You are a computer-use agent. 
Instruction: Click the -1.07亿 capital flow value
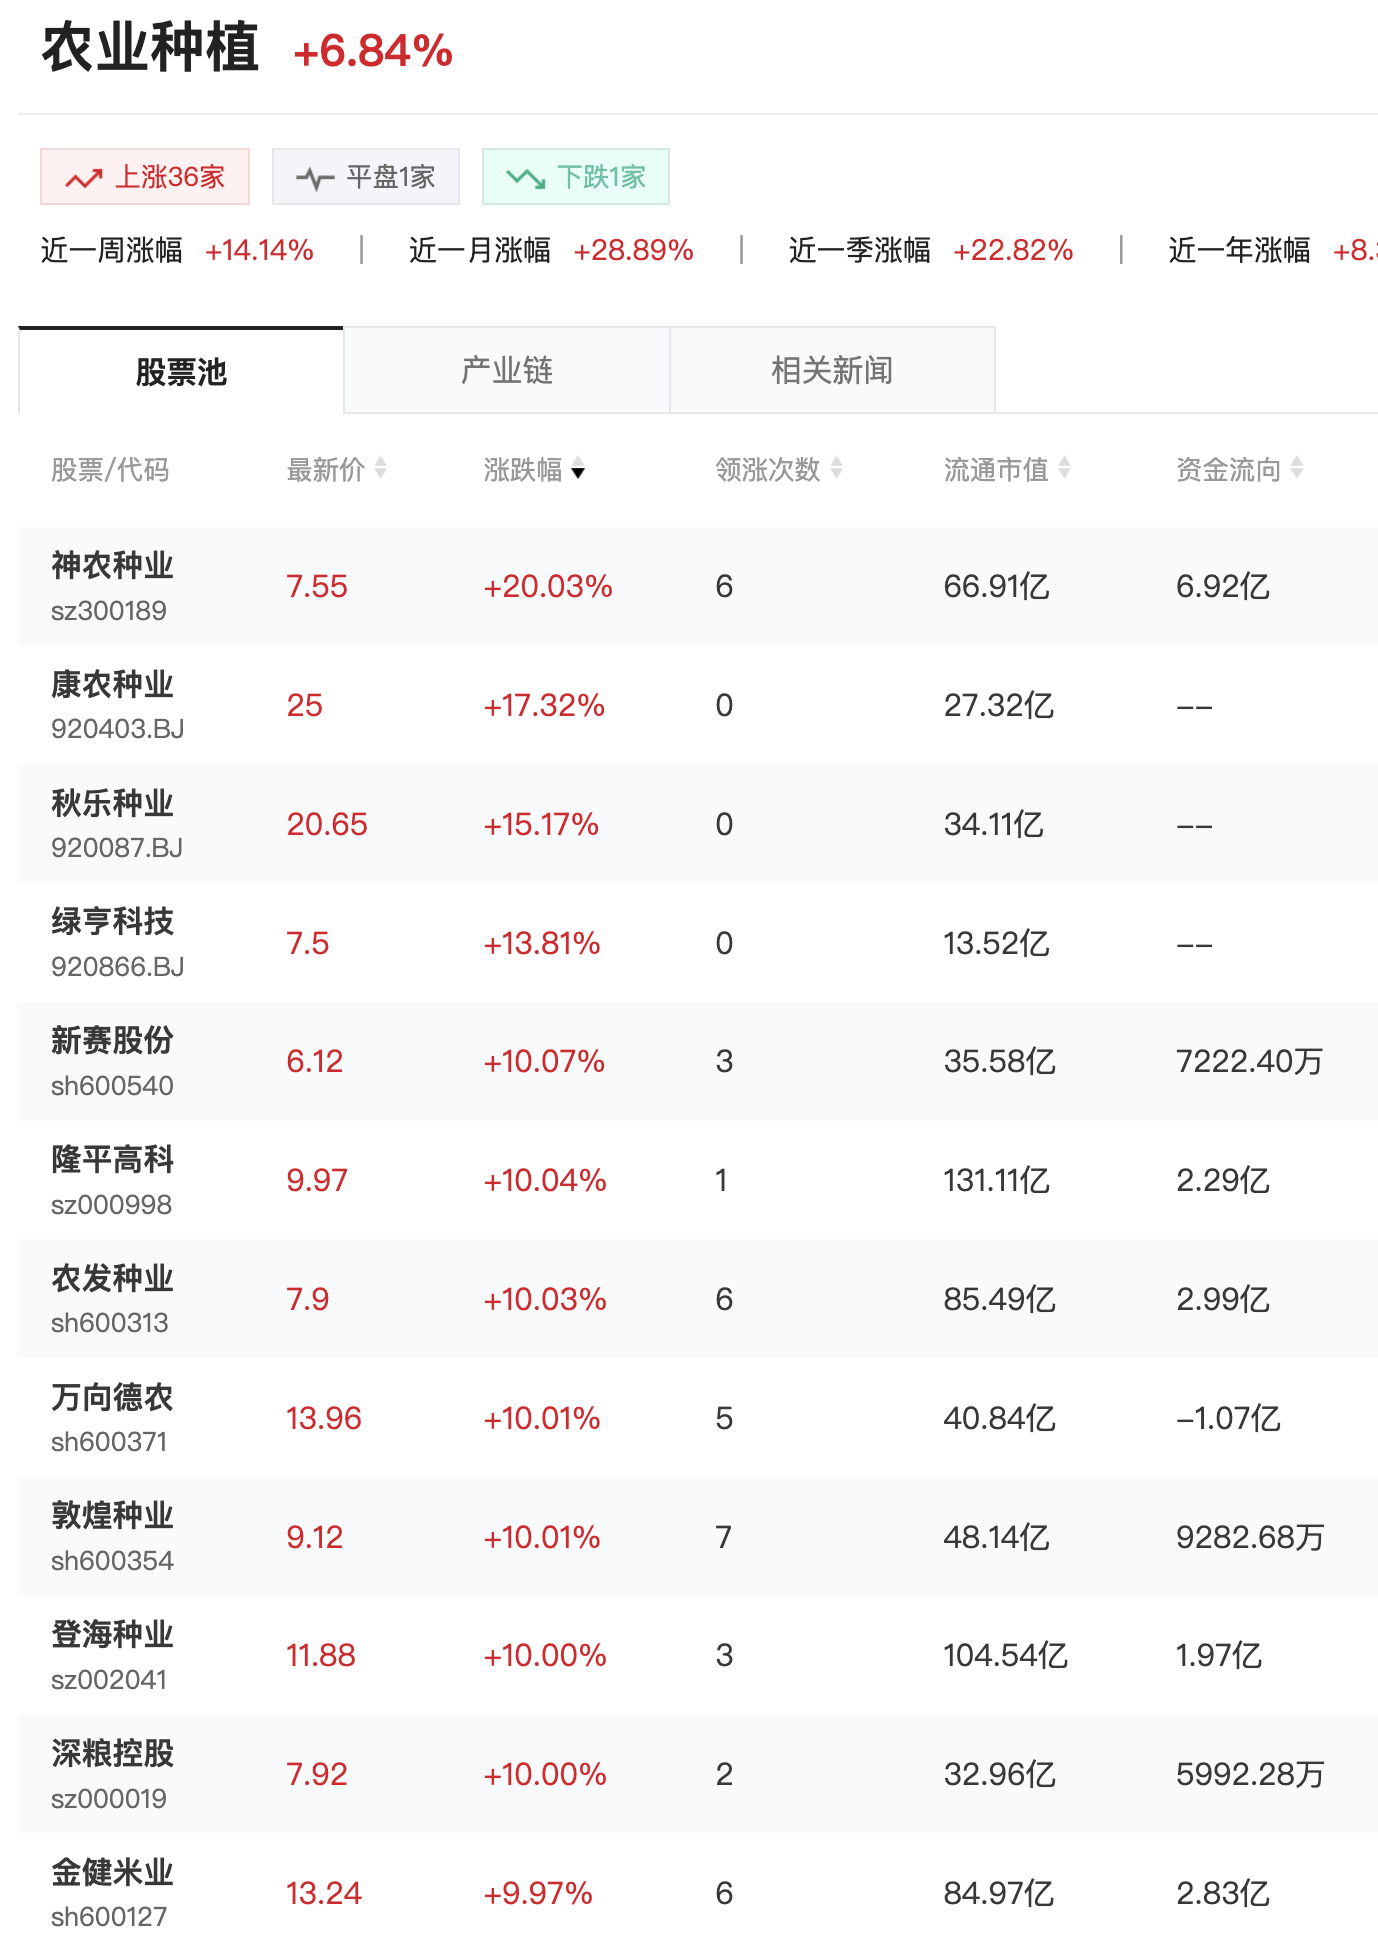[1228, 1418]
